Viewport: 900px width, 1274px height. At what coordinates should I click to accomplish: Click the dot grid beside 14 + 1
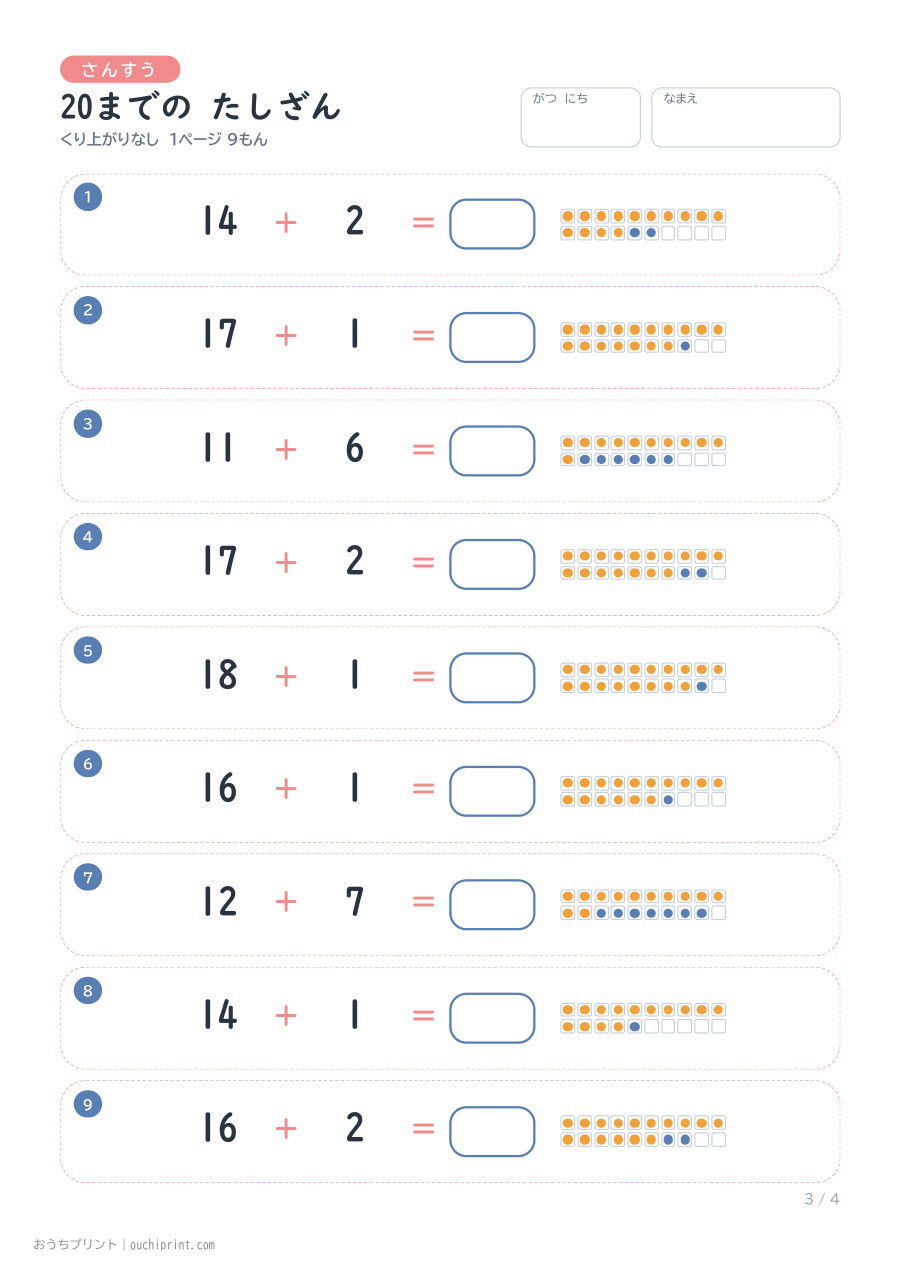tap(643, 1018)
